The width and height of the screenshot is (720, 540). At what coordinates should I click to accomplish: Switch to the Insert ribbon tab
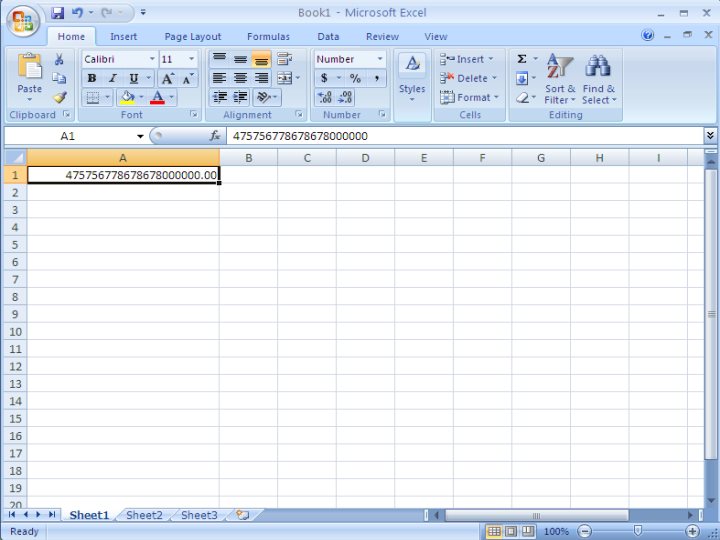[124, 37]
